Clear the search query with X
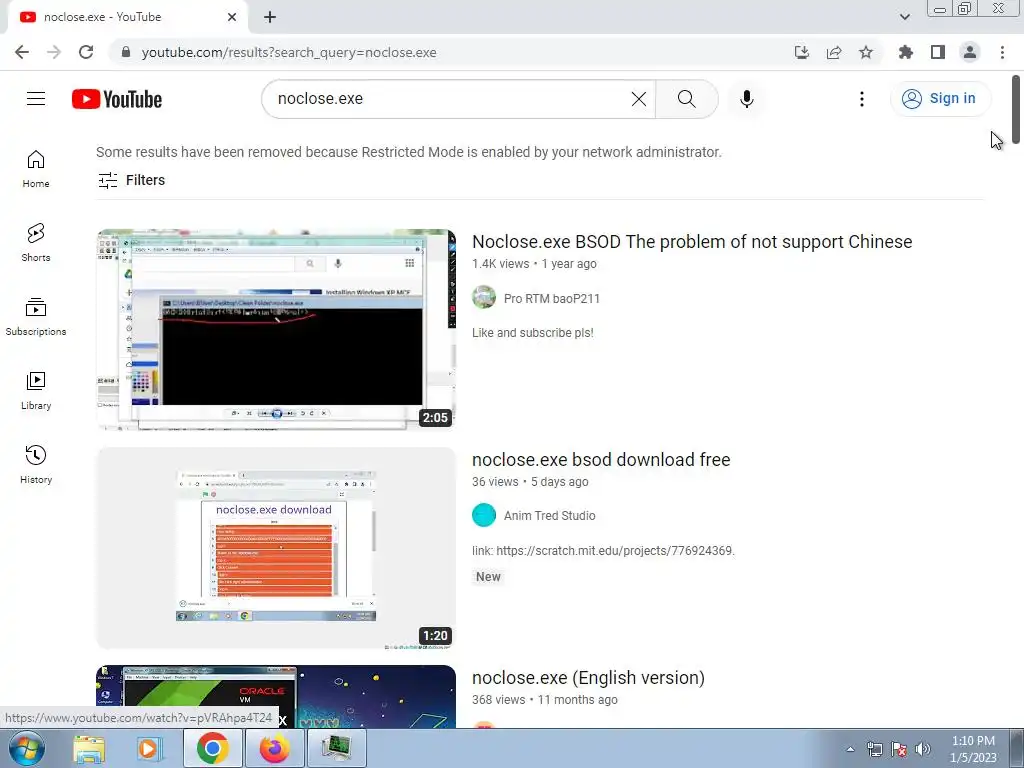 639,99
